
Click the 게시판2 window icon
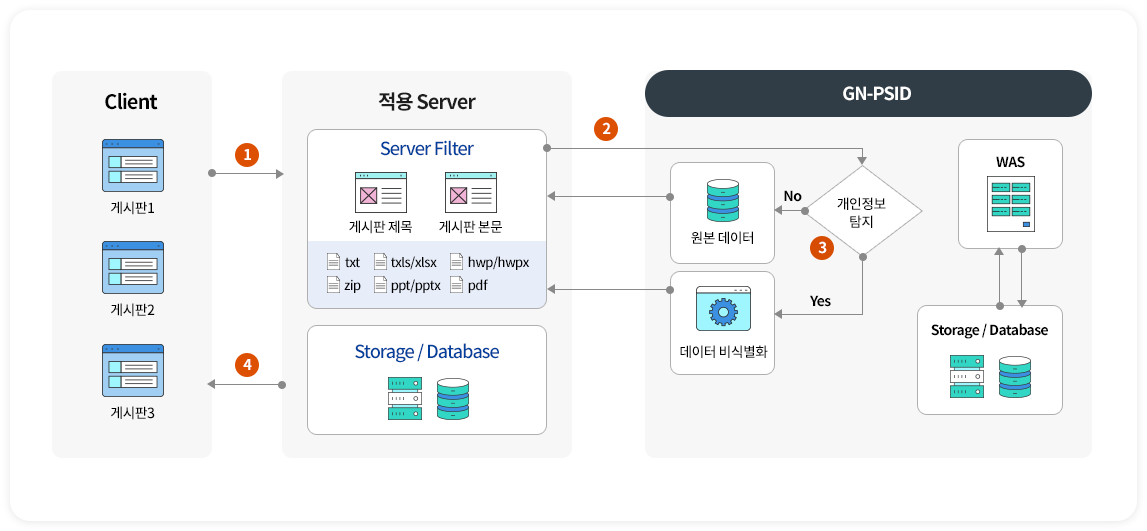[x=132, y=267]
